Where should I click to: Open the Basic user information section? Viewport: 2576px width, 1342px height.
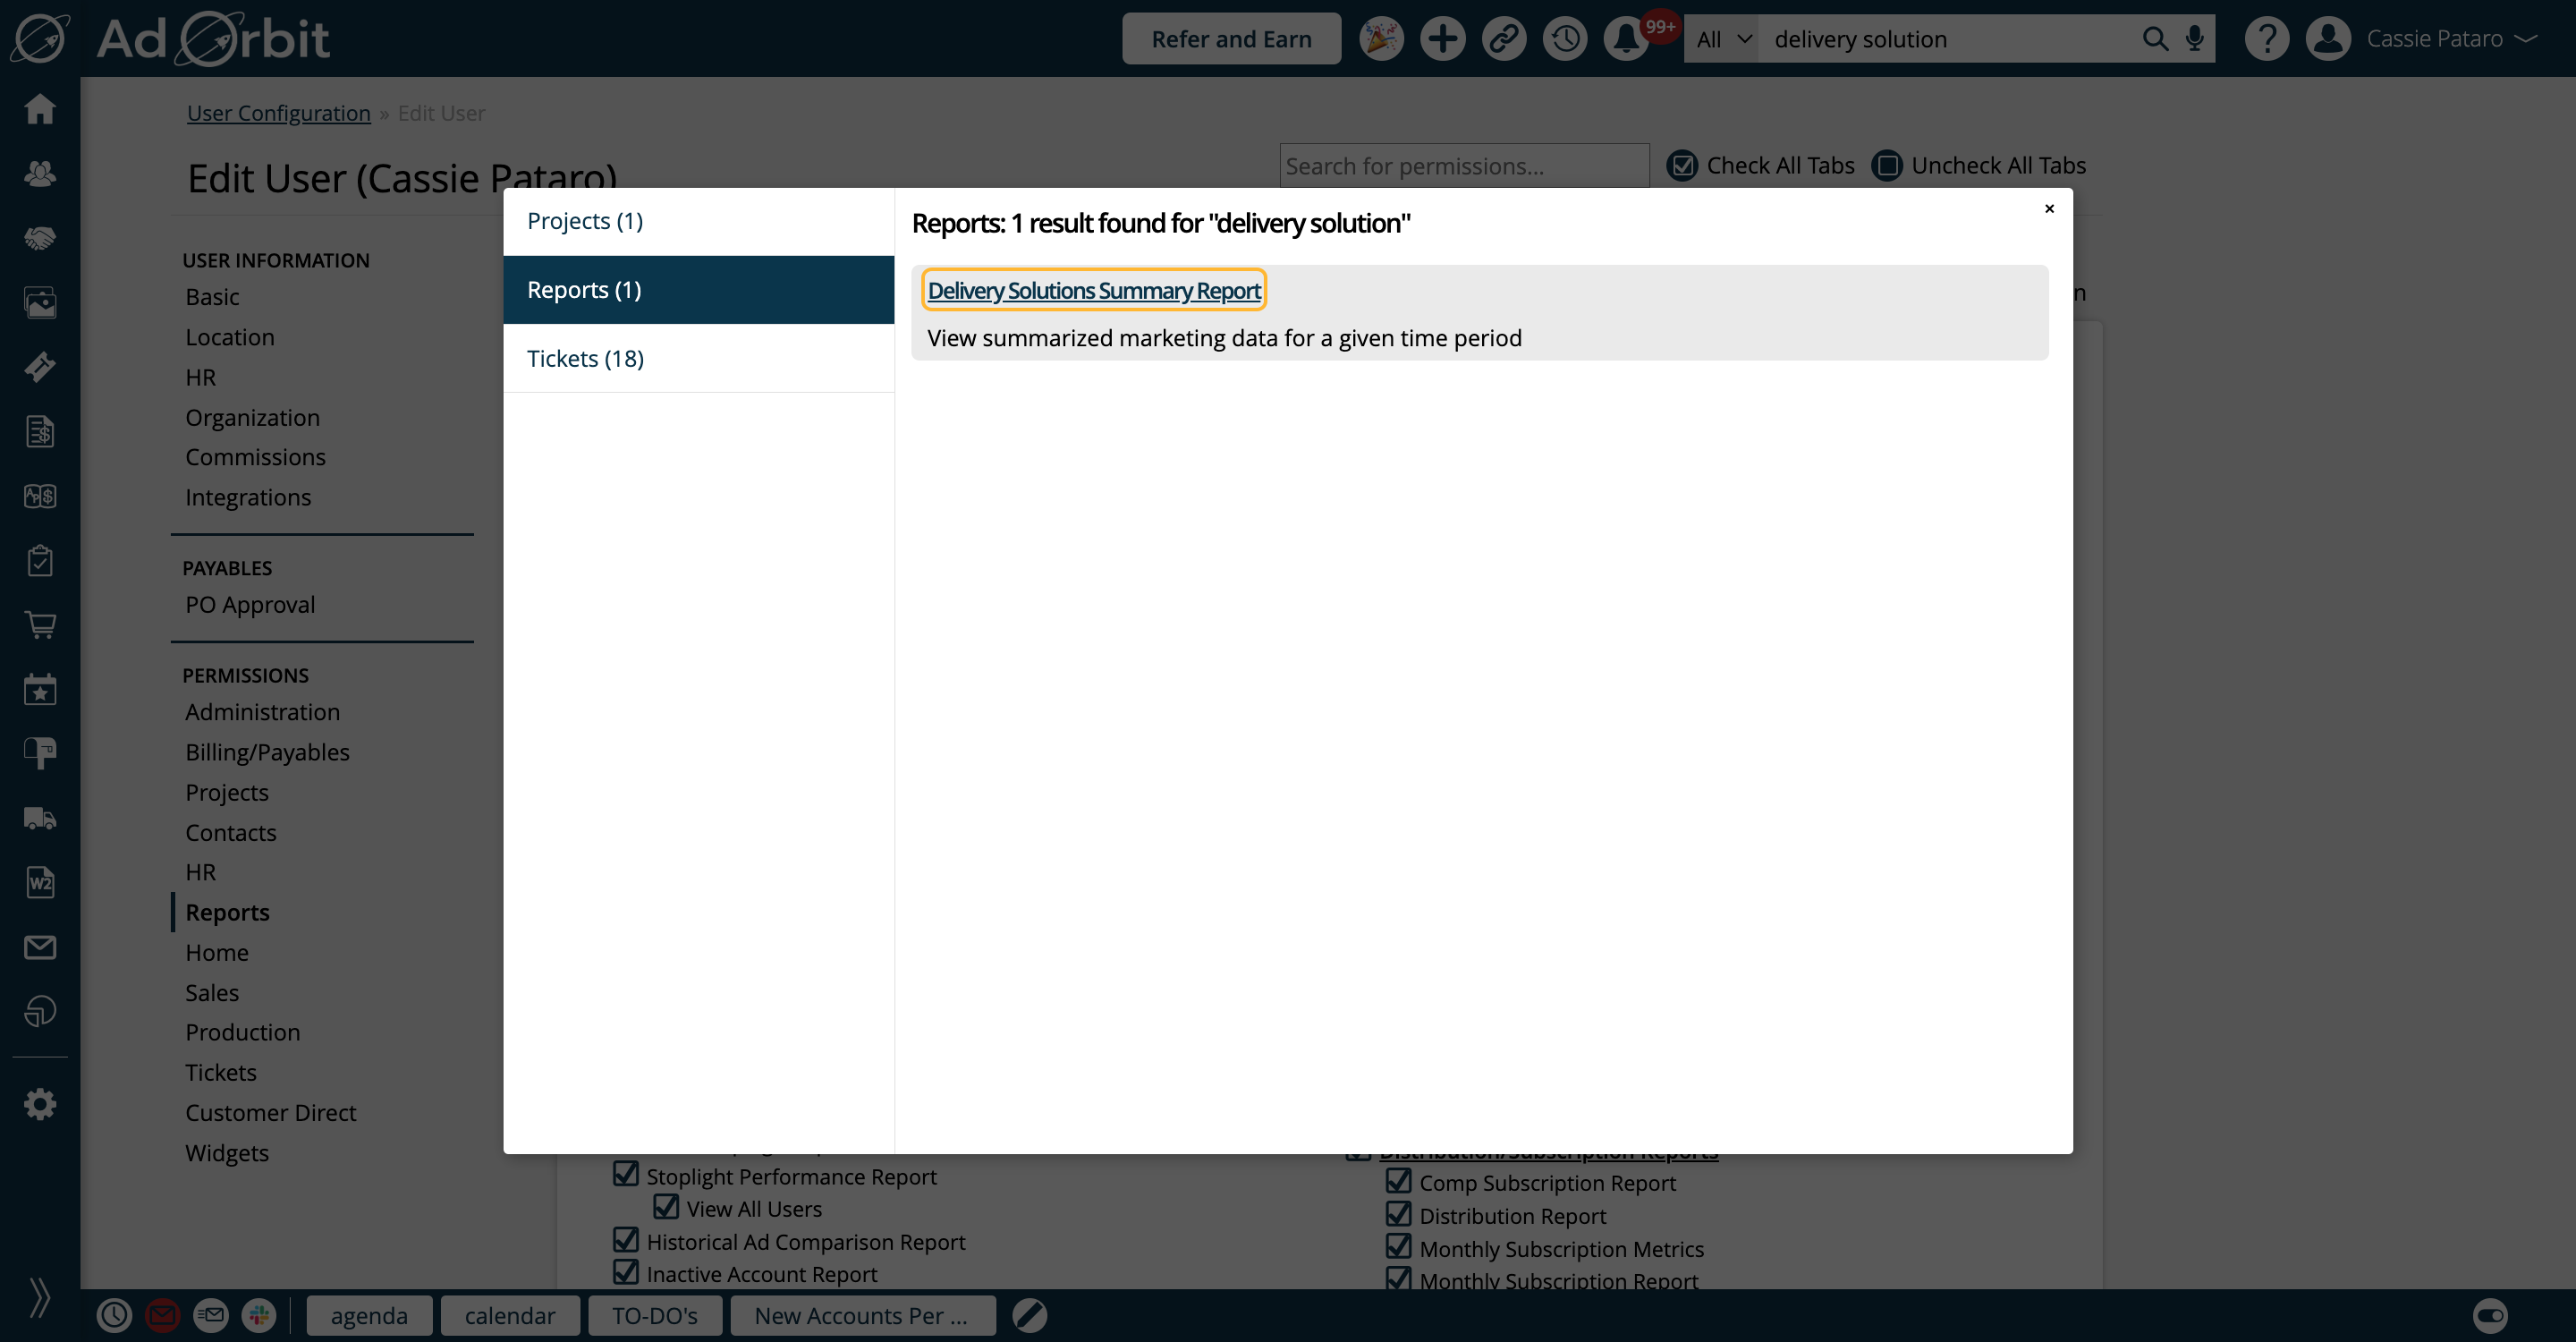click(x=212, y=297)
